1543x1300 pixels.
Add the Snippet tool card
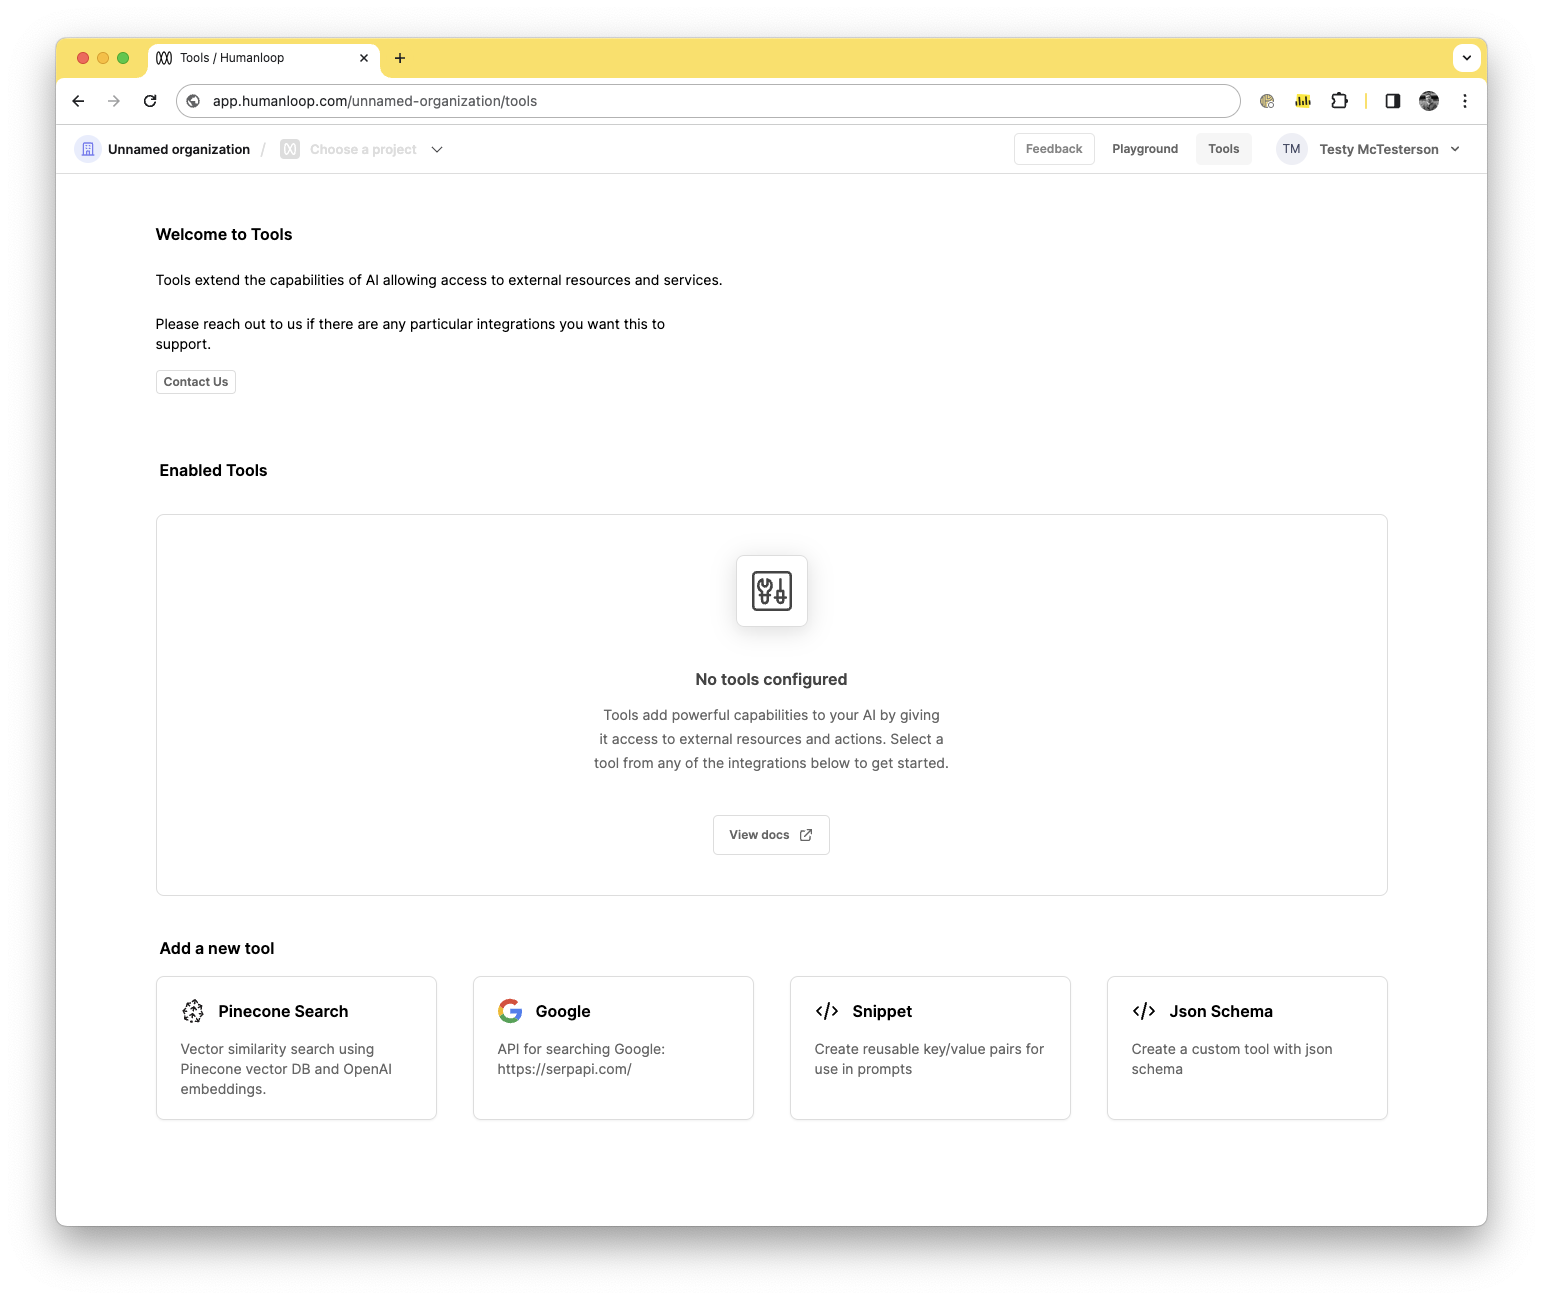coord(930,1048)
